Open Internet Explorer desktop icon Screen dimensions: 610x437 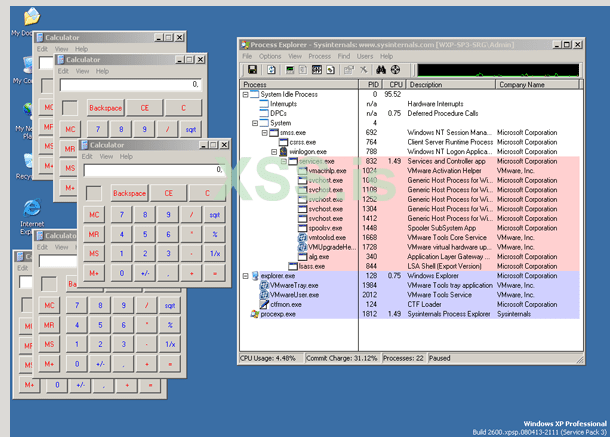pyautogui.click(x=31, y=208)
